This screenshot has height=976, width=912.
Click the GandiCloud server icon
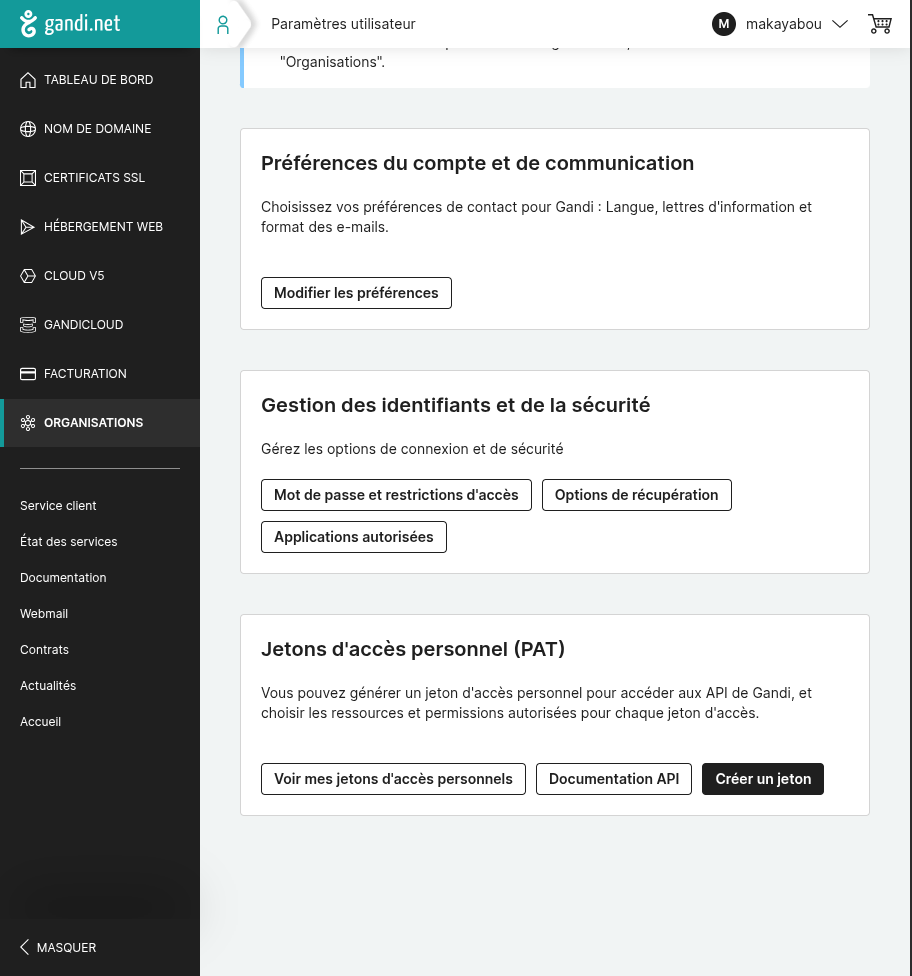click(x=28, y=325)
